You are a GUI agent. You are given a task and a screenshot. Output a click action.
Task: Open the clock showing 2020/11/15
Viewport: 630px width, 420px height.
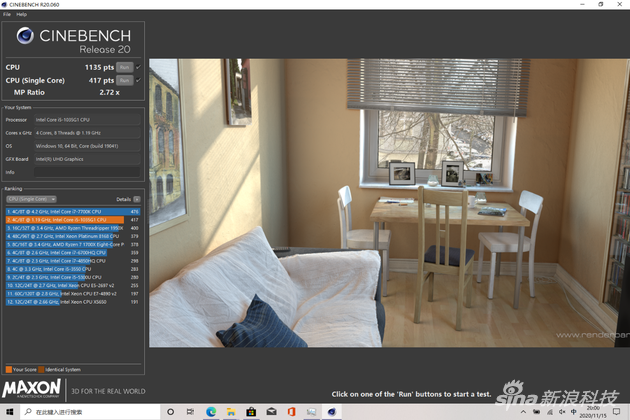(x=593, y=412)
